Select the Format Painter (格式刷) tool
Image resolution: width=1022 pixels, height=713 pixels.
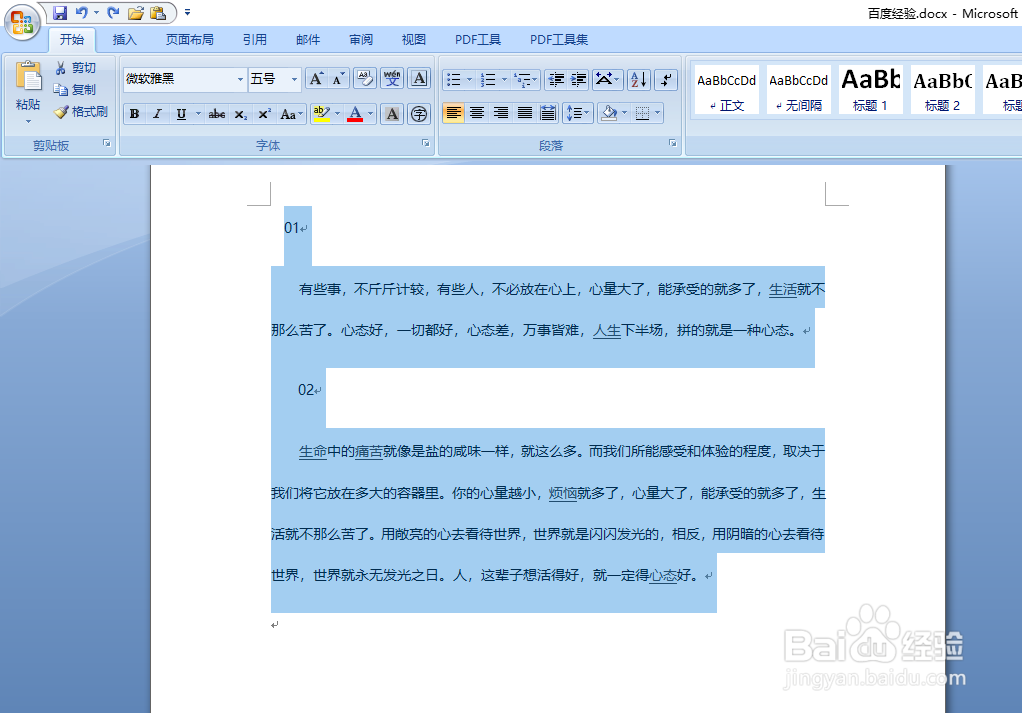pos(82,112)
